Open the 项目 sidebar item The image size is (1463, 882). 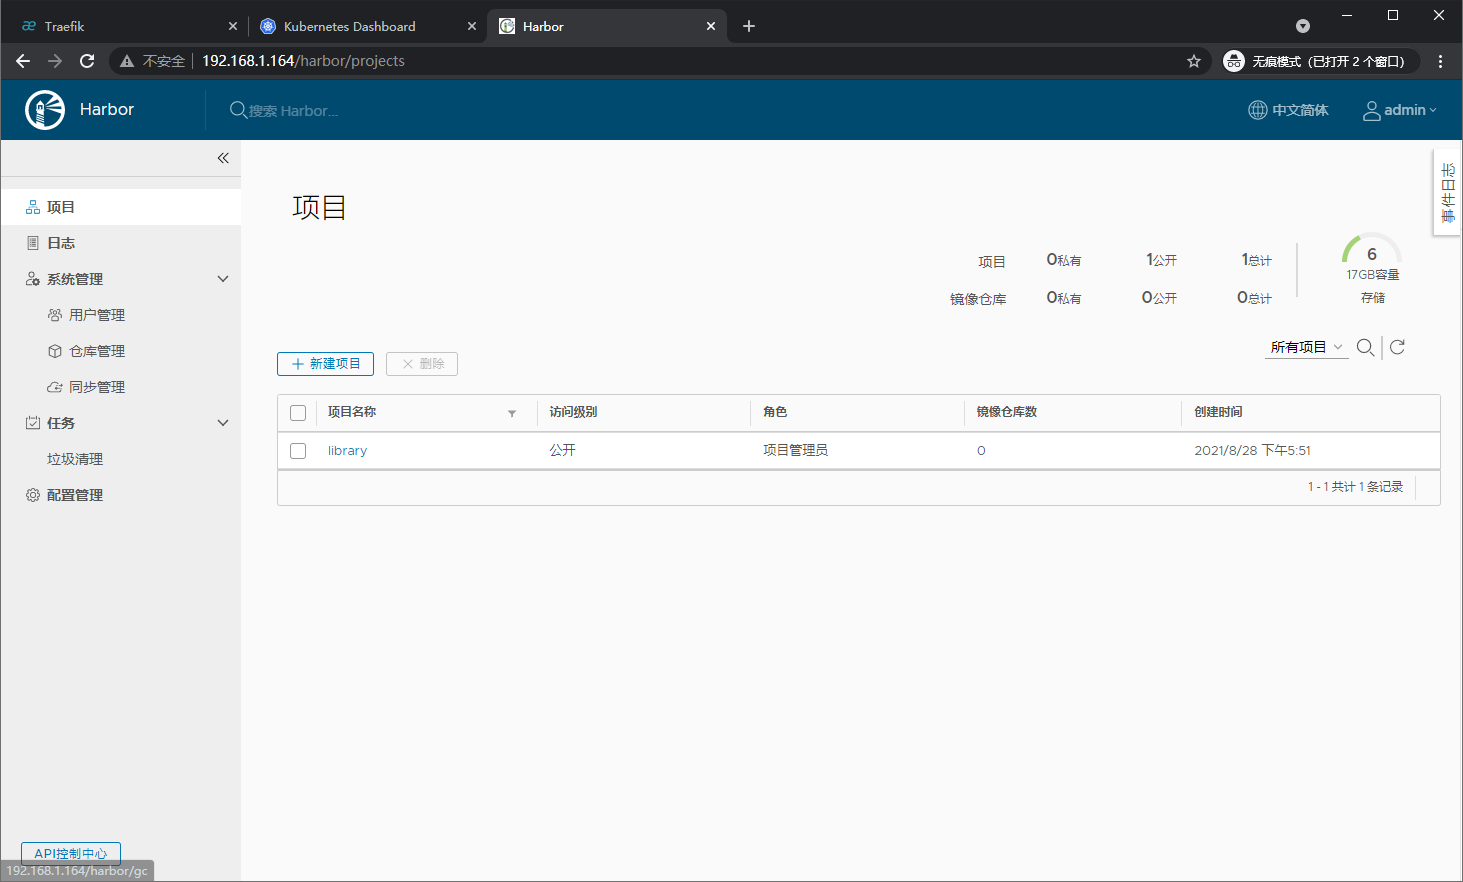tap(120, 207)
